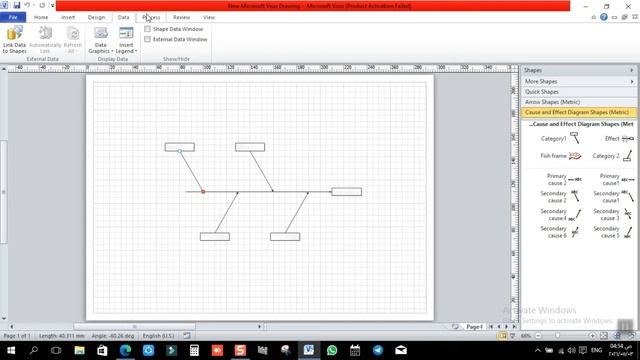Viewport: 640px width, 360px height.
Task: Click the Effect box on the diagram
Action: (347, 192)
